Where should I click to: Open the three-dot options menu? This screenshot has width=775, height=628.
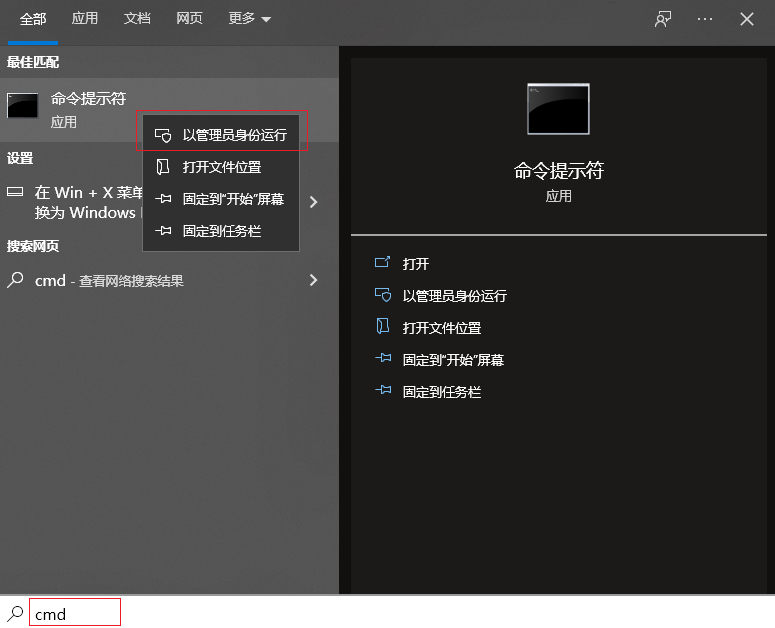705,19
